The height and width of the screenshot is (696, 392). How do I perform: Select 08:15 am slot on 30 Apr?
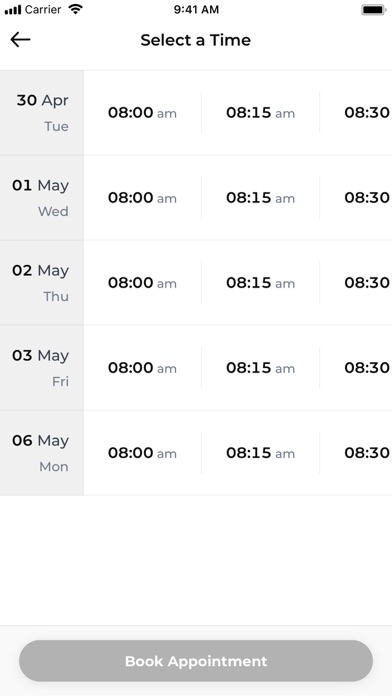261,113
